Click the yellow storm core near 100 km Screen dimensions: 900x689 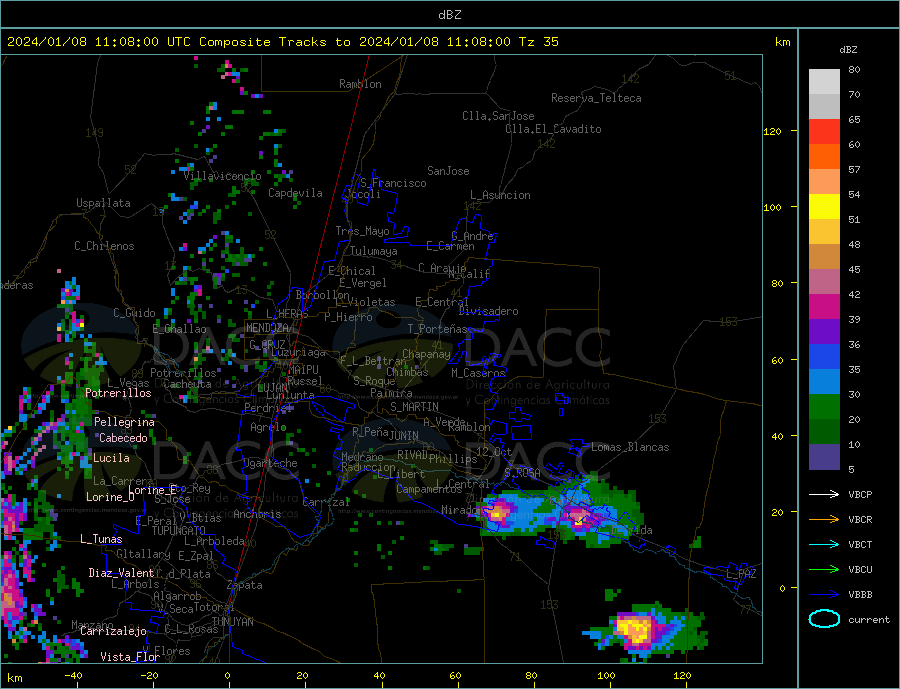634,629
